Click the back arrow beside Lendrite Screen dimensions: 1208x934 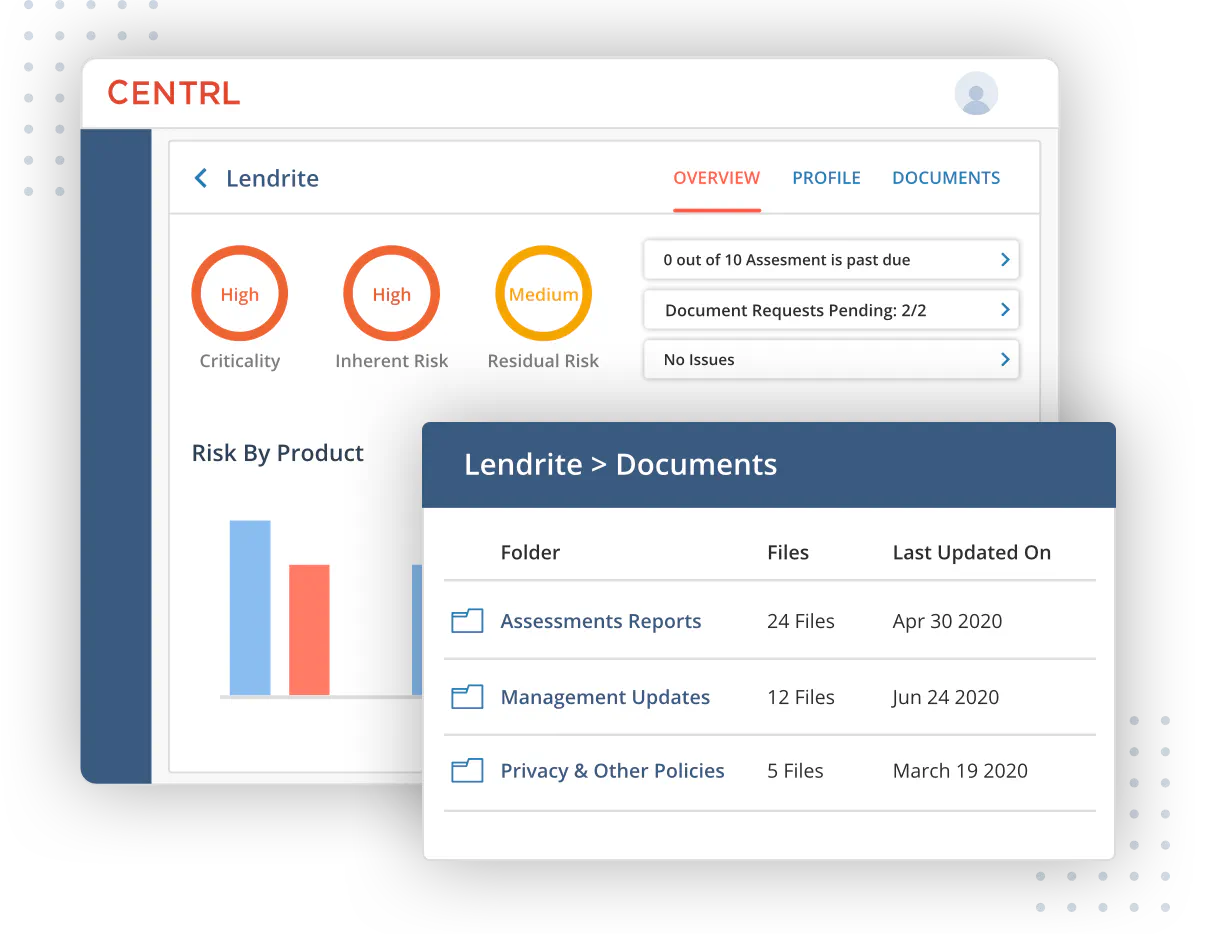click(x=201, y=178)
